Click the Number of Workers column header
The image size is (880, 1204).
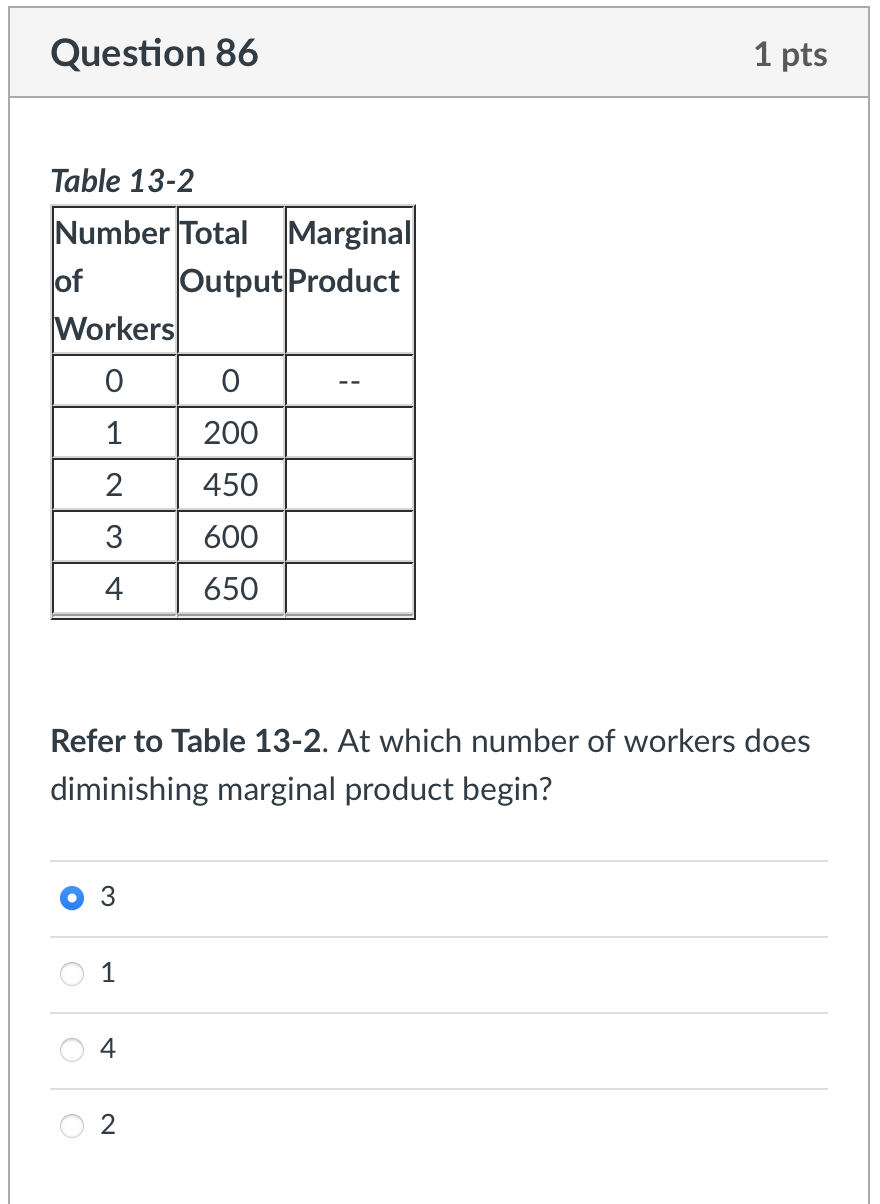(113, 281)
